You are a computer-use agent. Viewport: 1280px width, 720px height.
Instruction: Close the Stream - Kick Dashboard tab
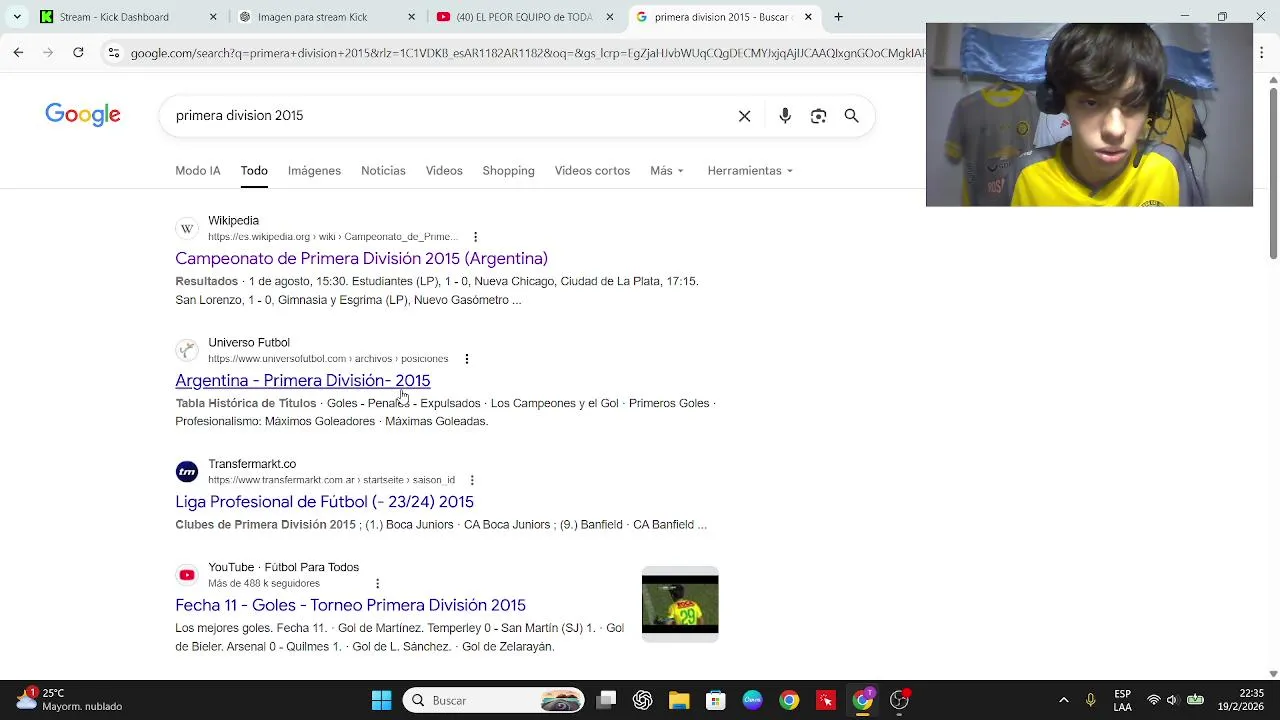213,17
